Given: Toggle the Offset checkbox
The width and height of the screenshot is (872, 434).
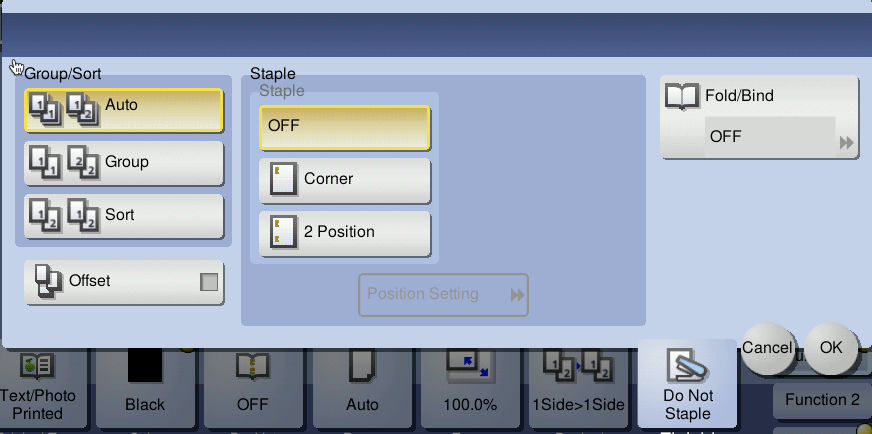Looking at the screenshot, I should 209,282.
